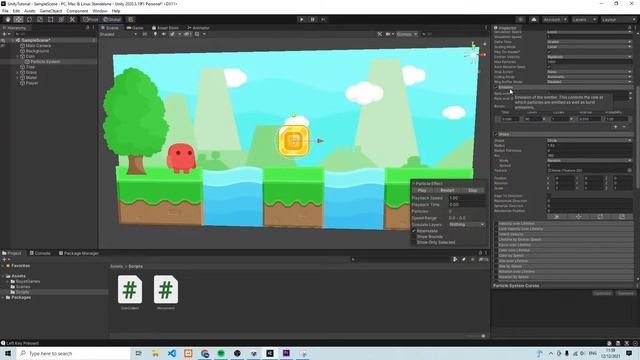
Task: Toggle the Resimulate checkbox
Action: coord(414,231)
